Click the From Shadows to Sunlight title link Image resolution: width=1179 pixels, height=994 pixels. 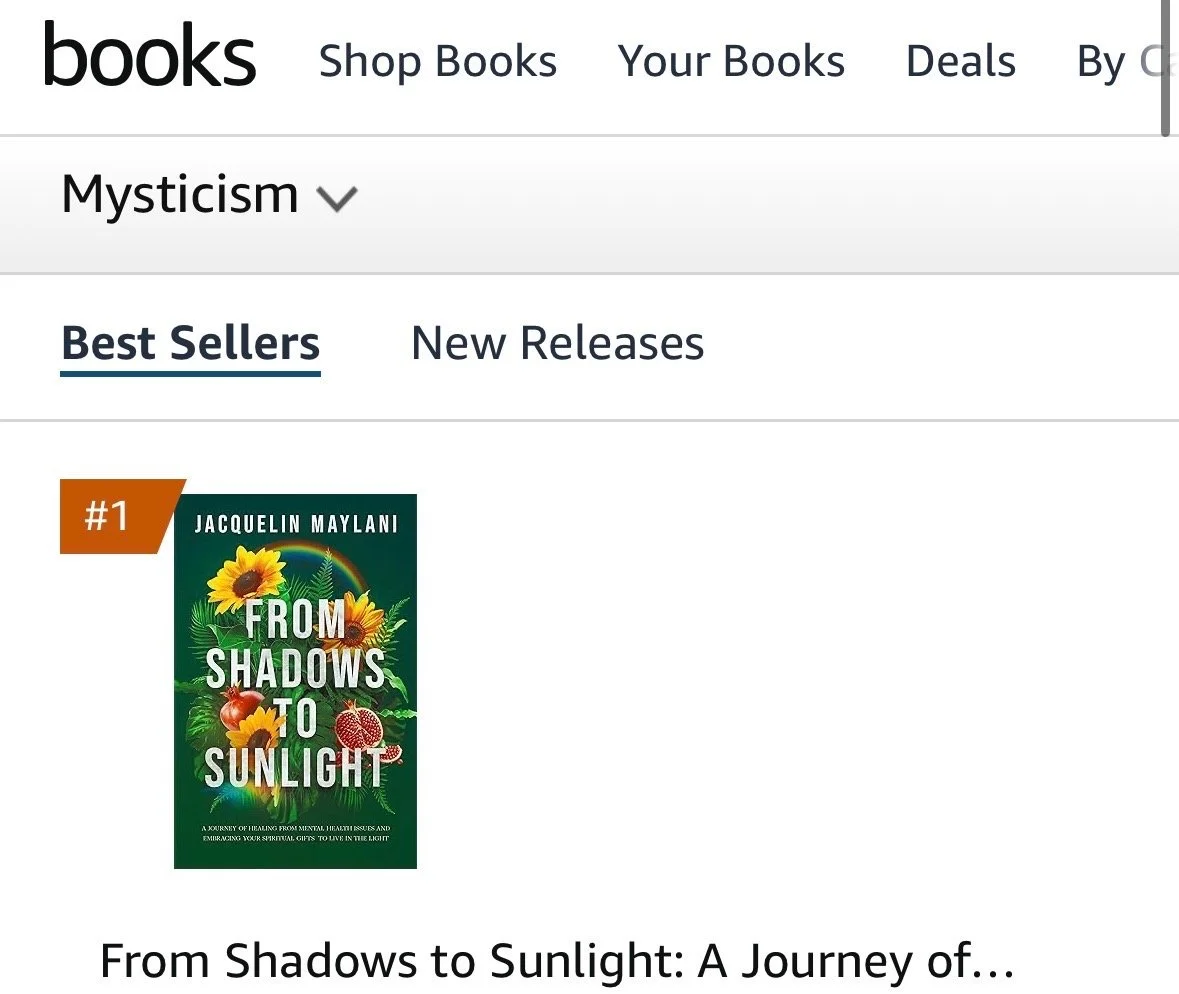coord(557,961)
